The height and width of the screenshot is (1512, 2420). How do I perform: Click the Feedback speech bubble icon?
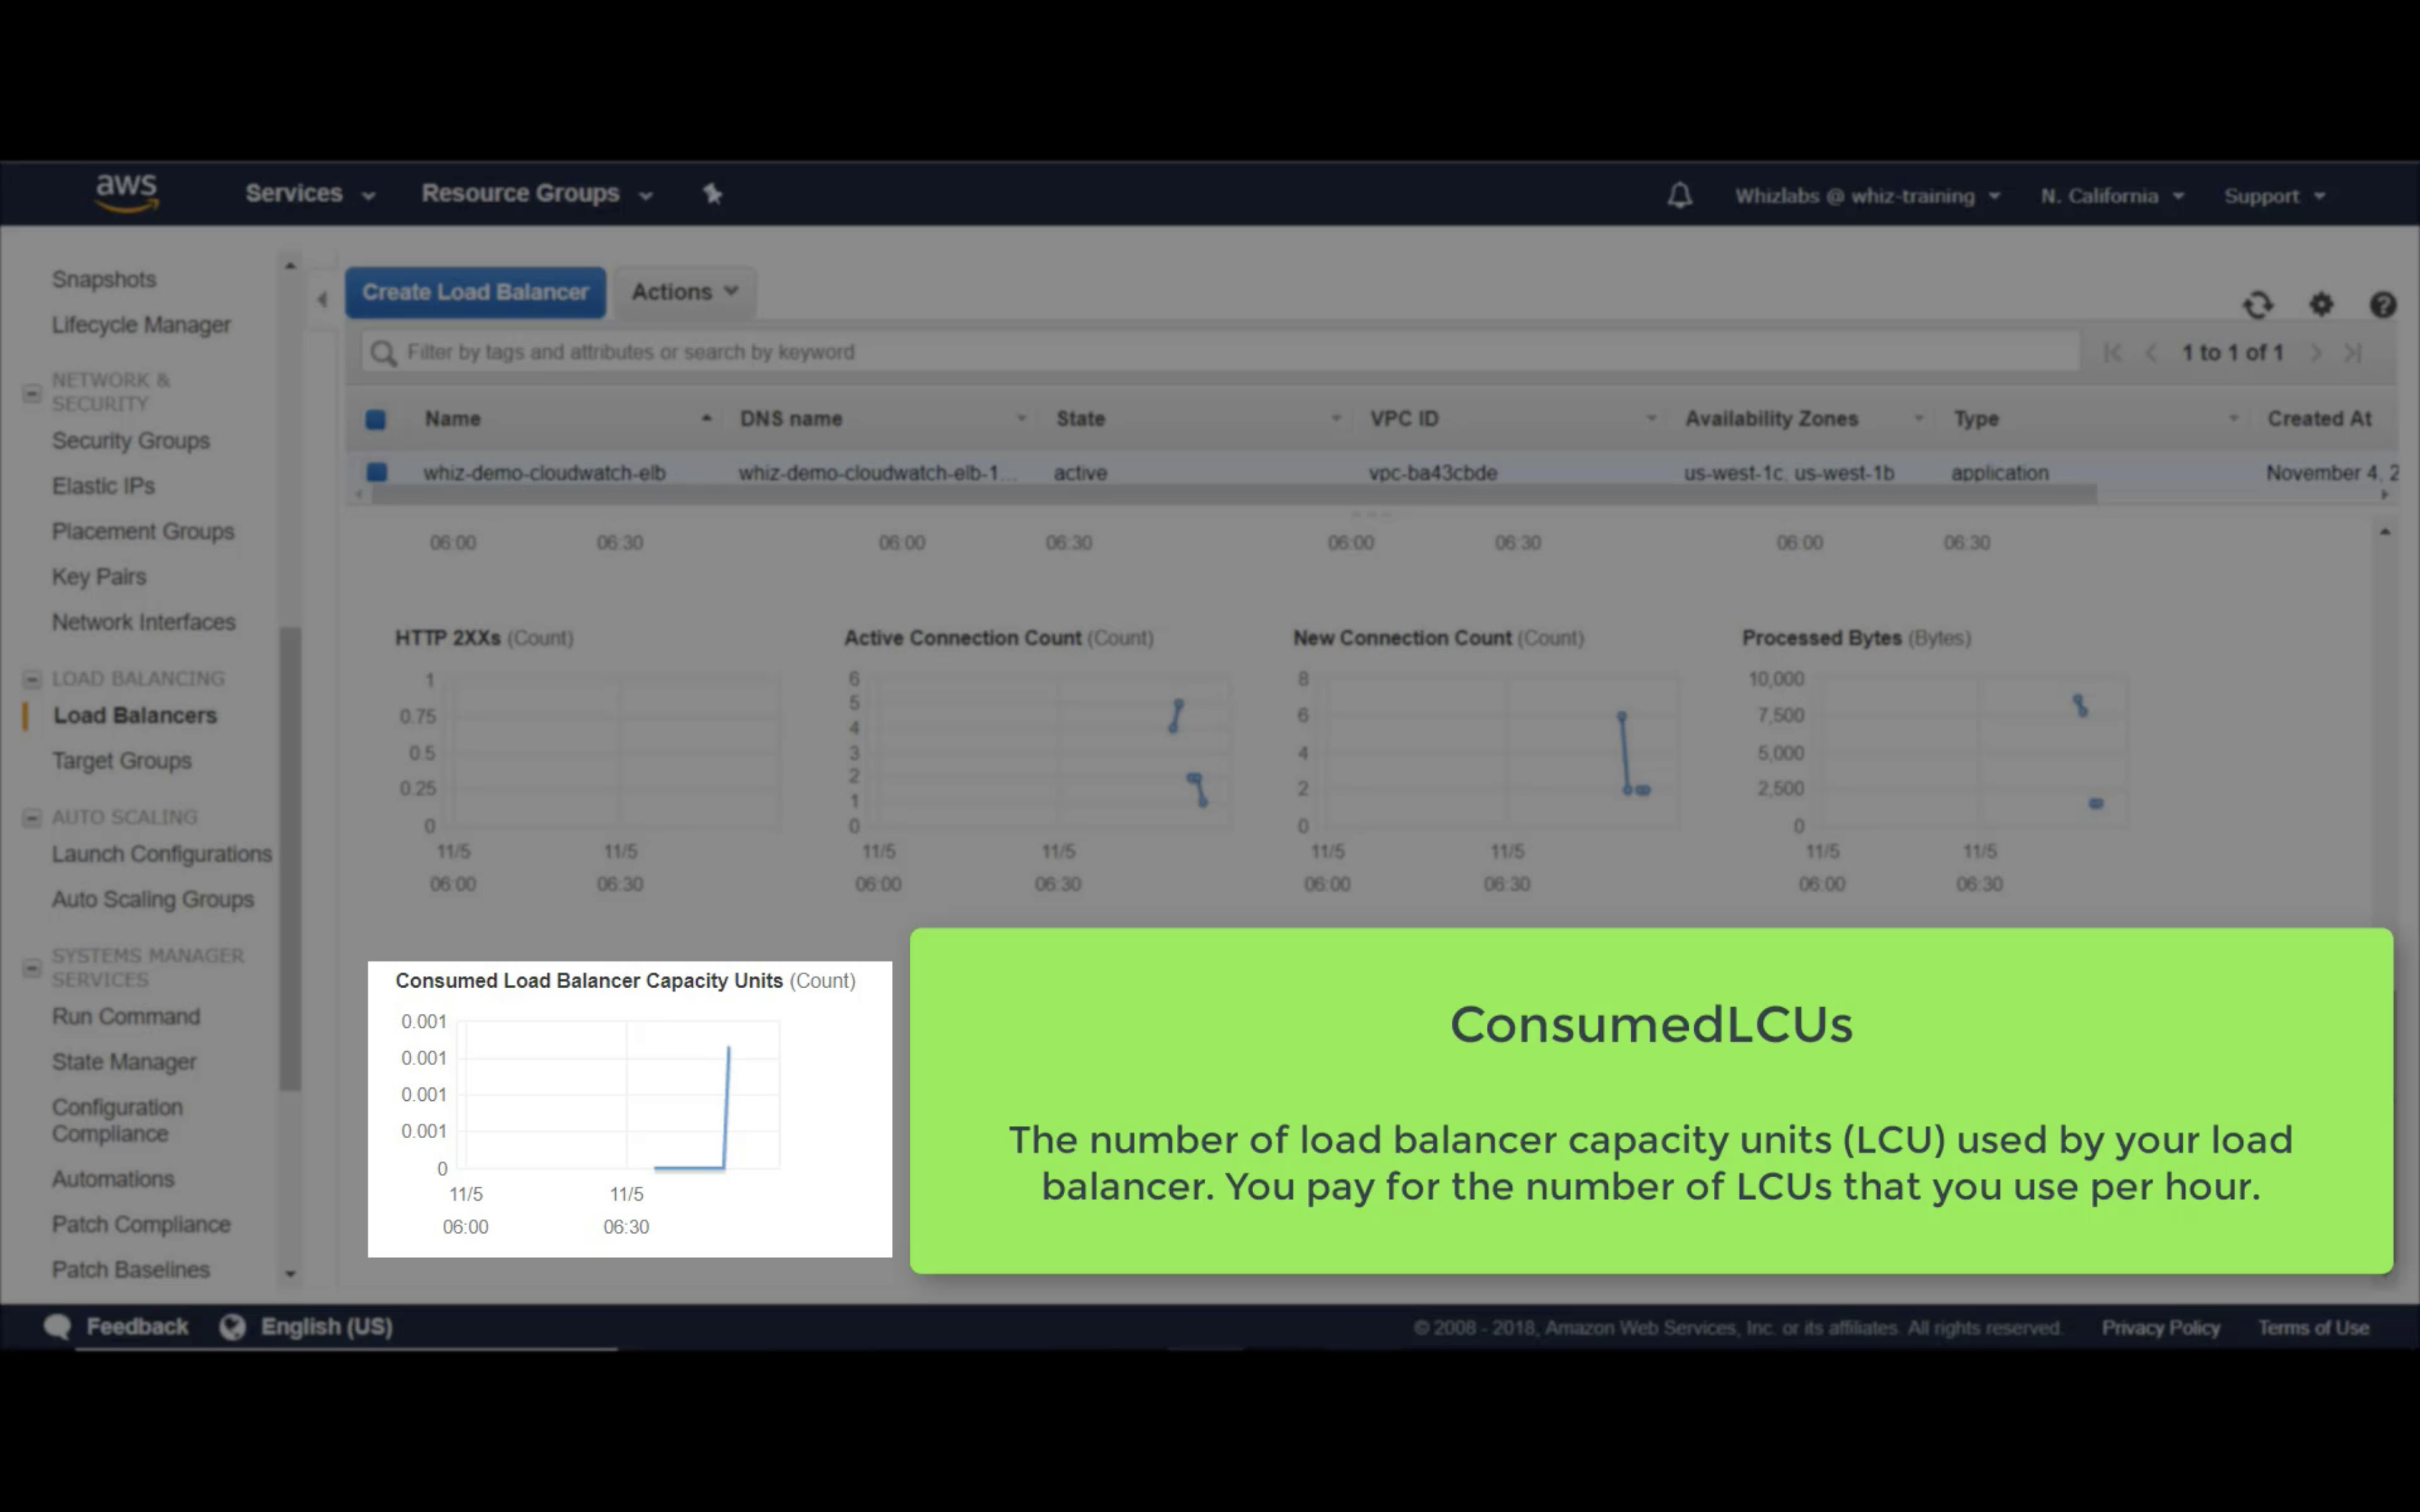pyautogui.click(x=57, y=1327)
